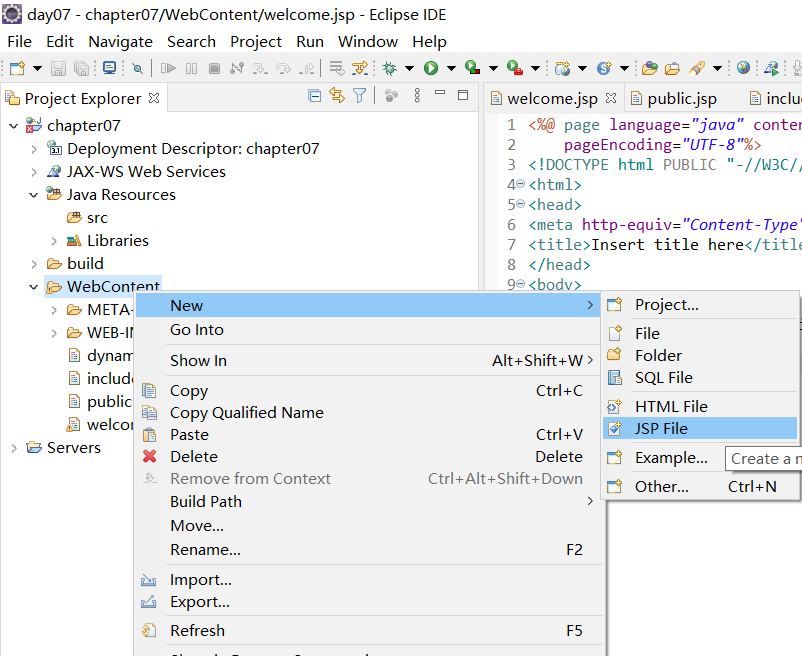Click the red Delete X icon
The image size is (802, 656).
point(149,456)
